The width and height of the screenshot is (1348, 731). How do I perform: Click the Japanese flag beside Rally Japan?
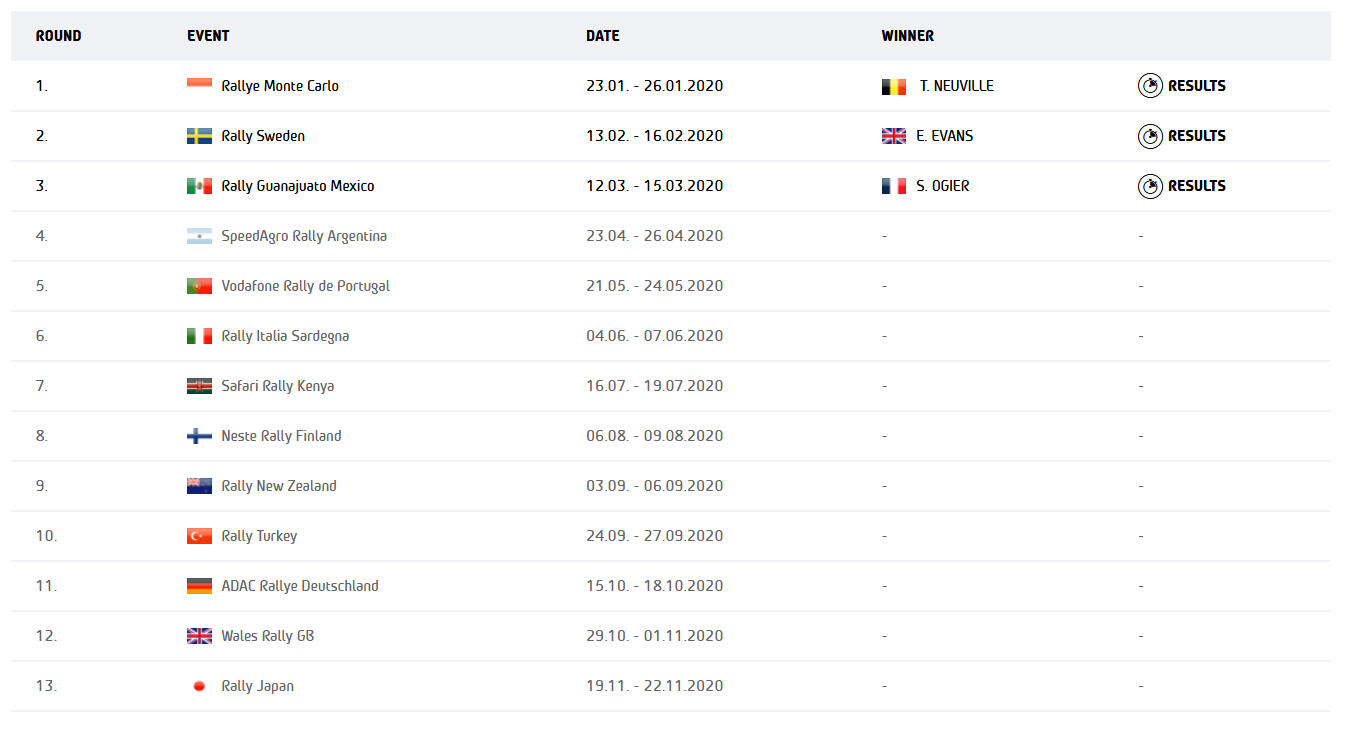point(199,686)
